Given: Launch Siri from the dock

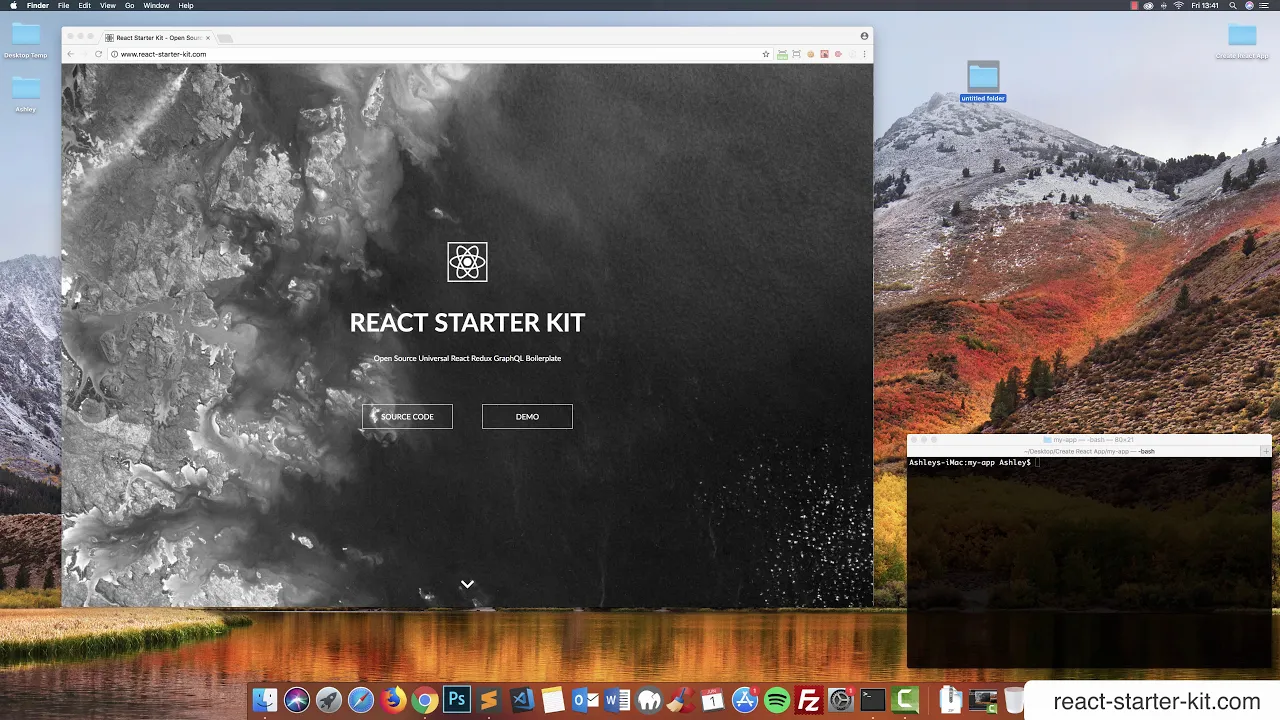Looking at the screenshot, I should click(x=297, y=700).
